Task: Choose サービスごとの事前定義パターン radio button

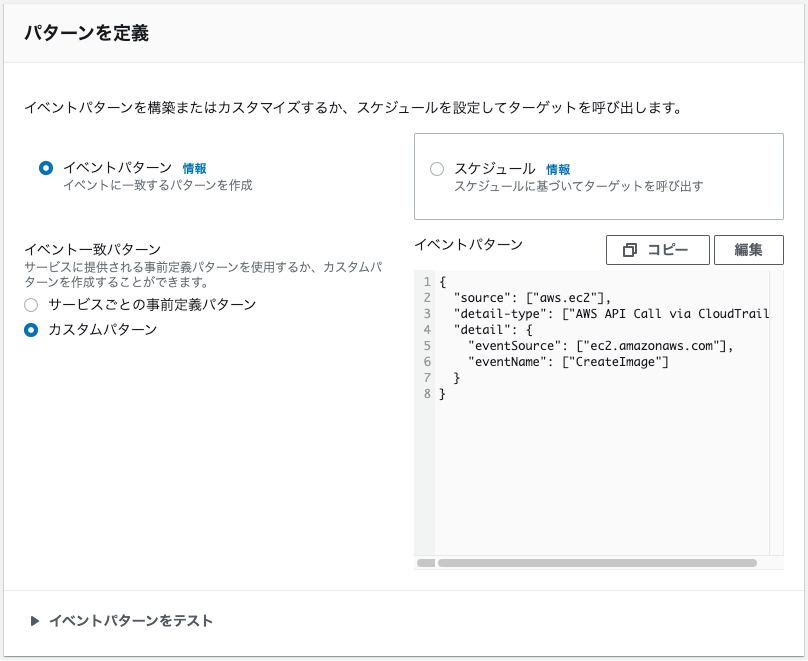Action: pos(31,305)
